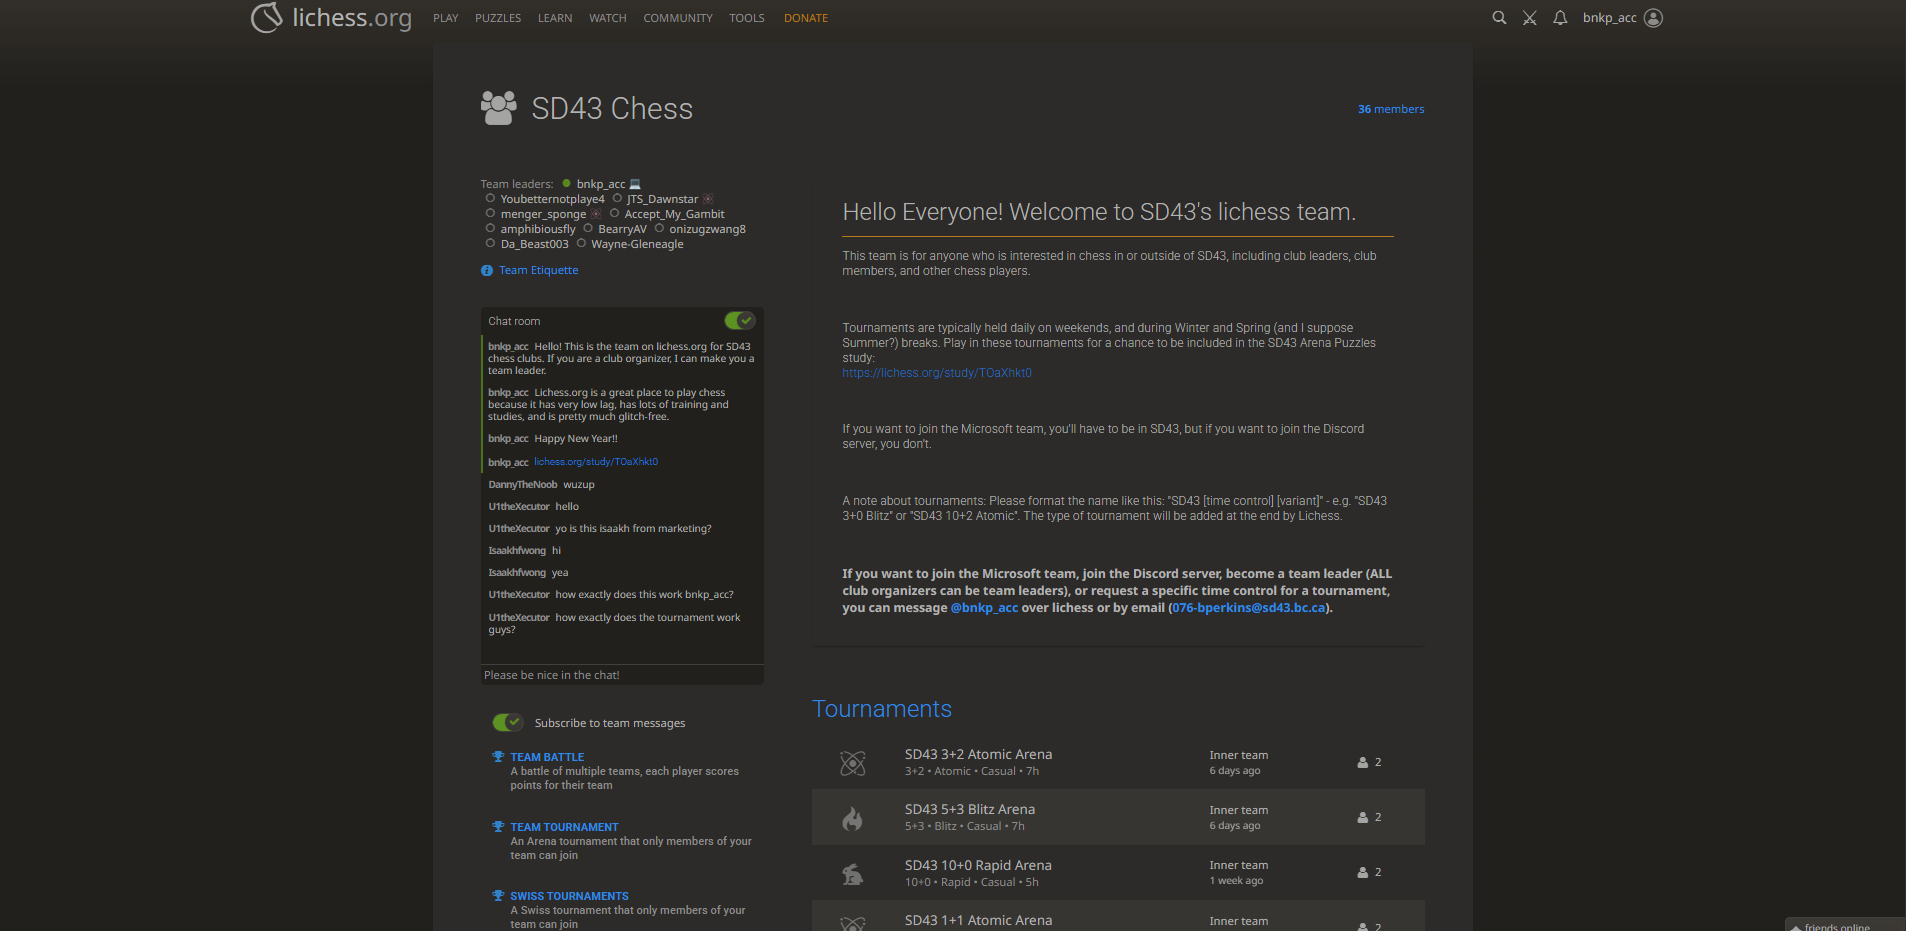
Task: Open the COMMUNITY menu
Action: pos(677,17)
